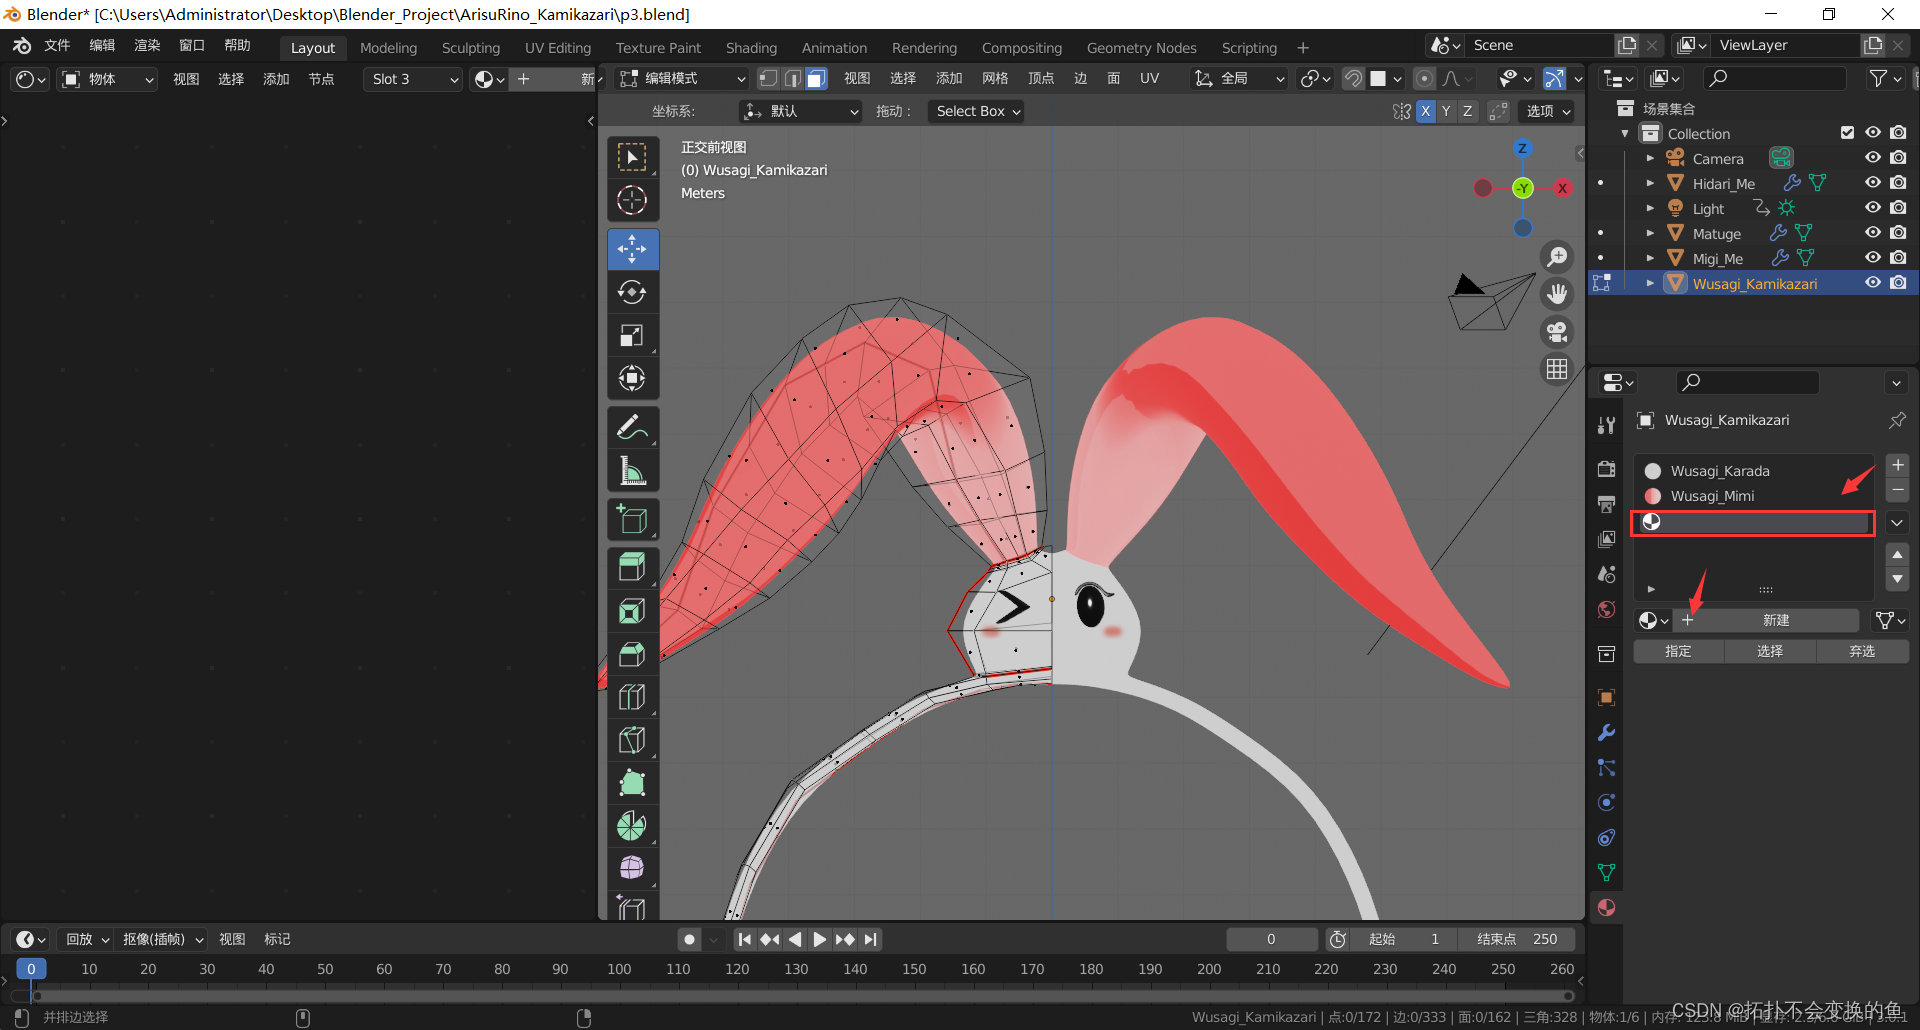Select the Wusagi_Mimi material slot
Image resolution: width=1920 pixels, height=1030 pixels.
(x=1712, y=496)
